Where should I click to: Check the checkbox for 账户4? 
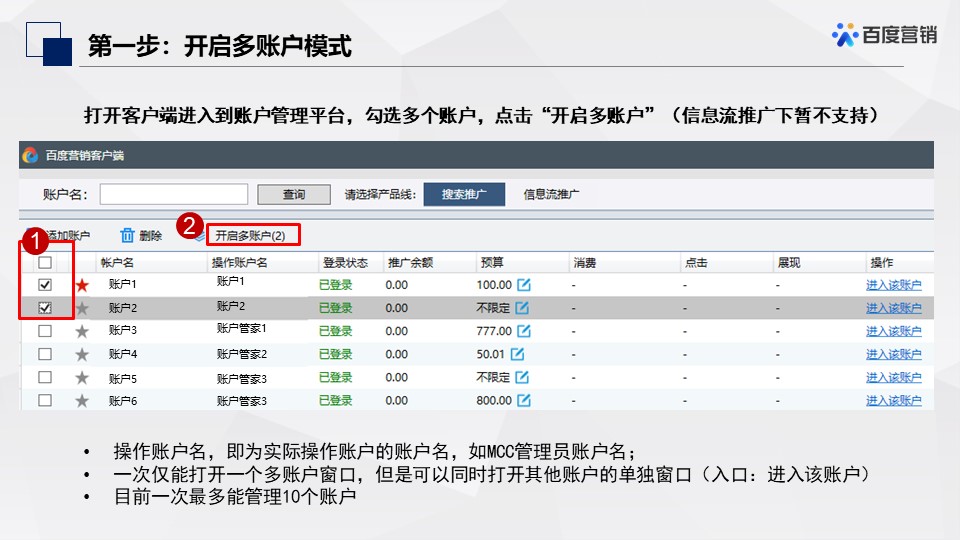(x=45, y=354)
